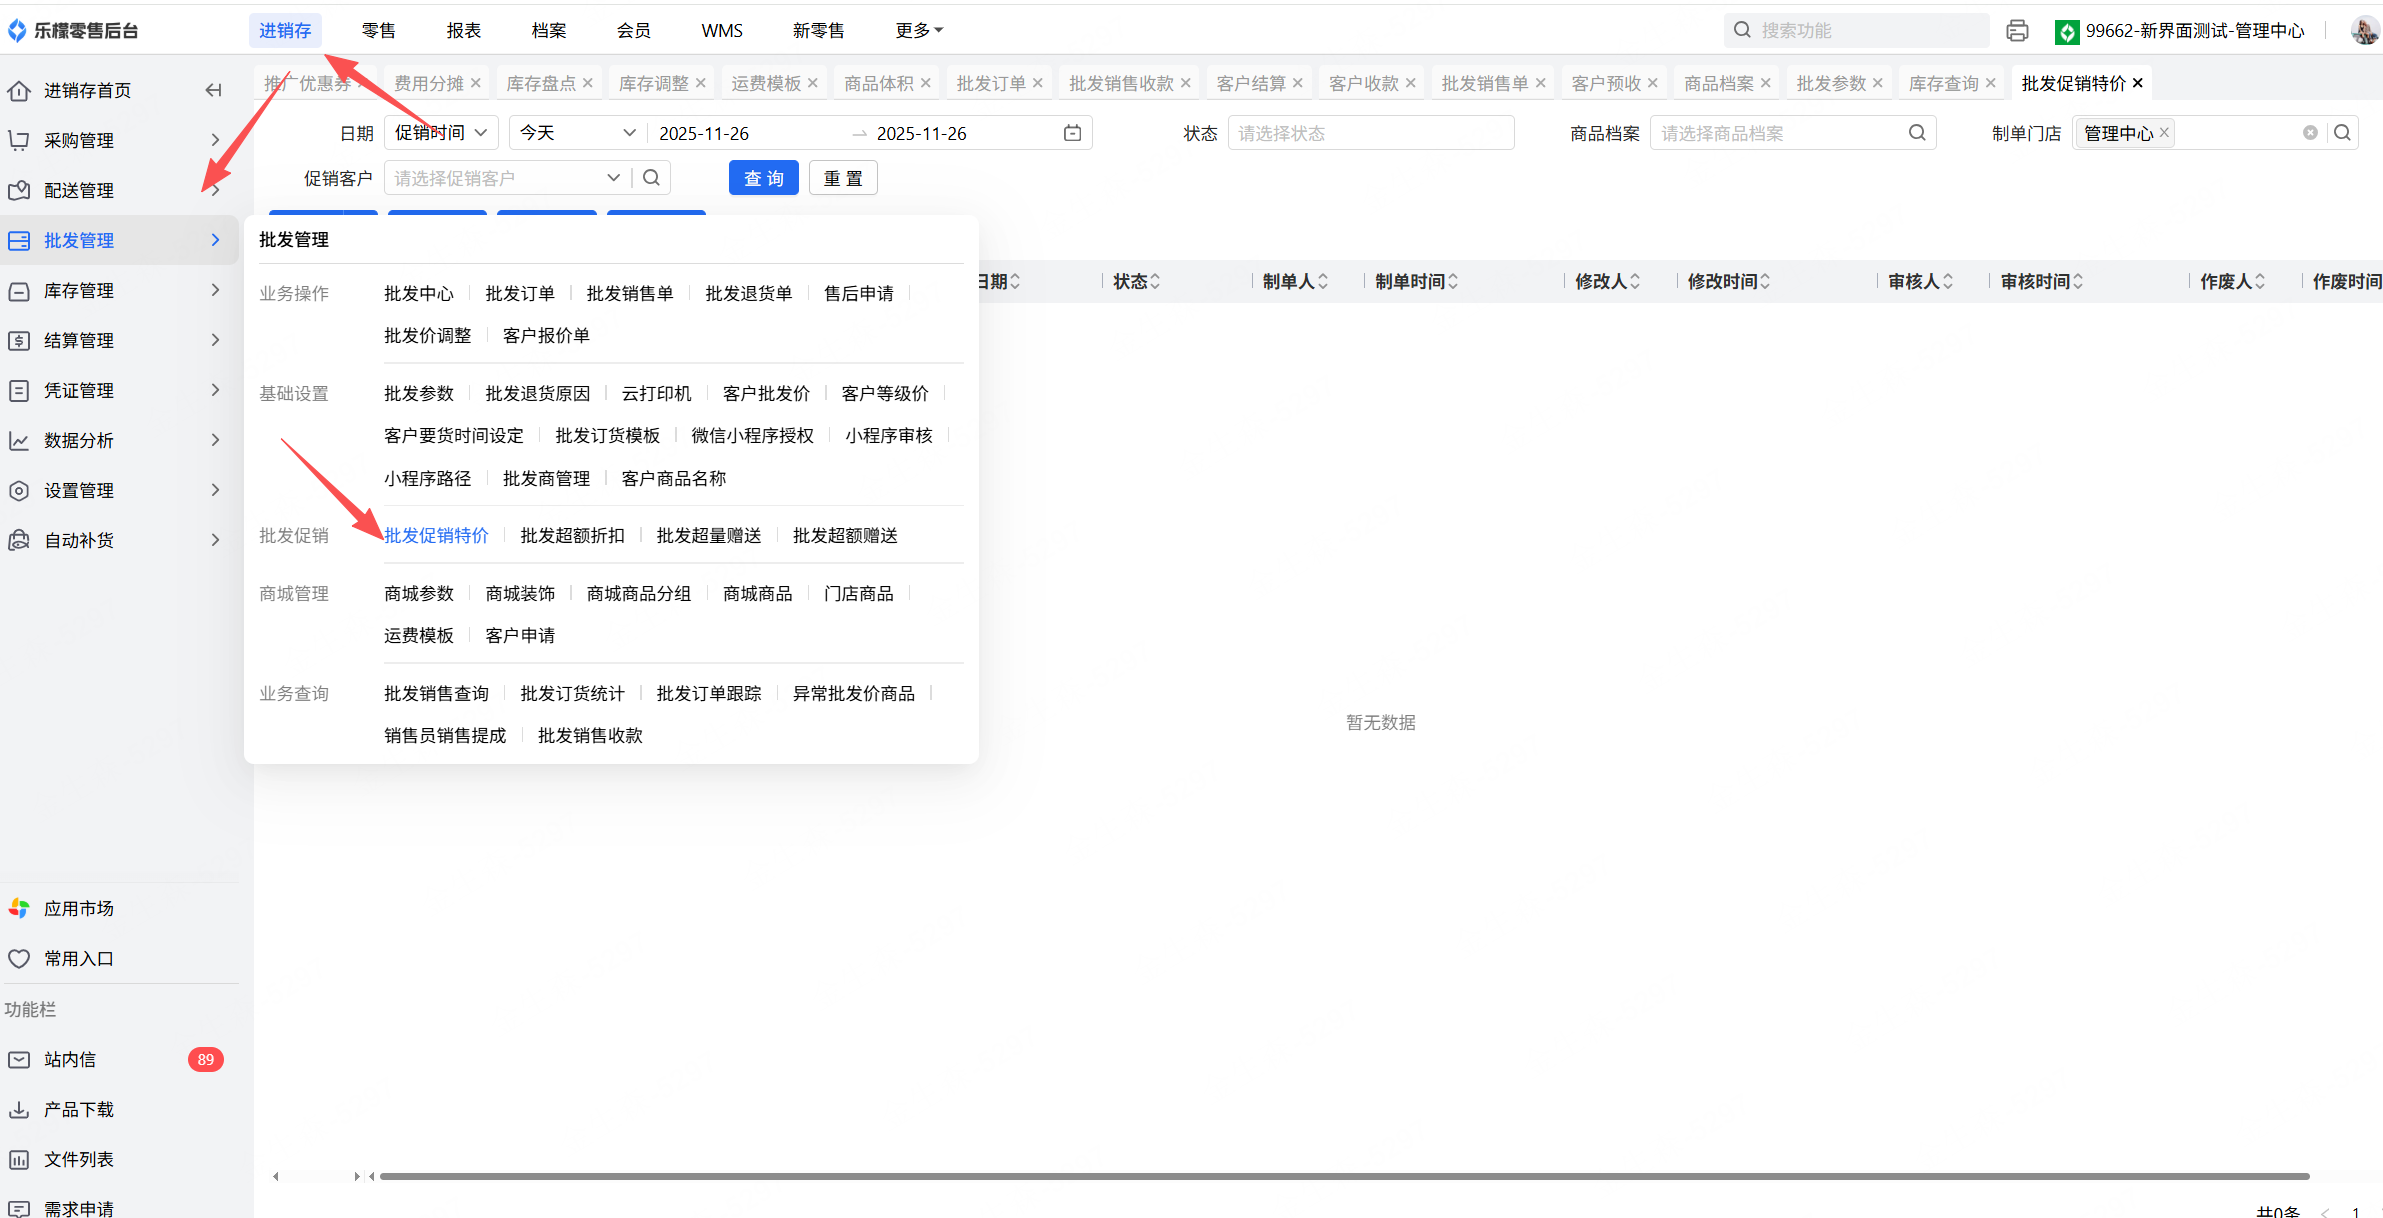This screenshot has width=2383, height=1218.
Task: Click the 查询 button
Action: 763,178
